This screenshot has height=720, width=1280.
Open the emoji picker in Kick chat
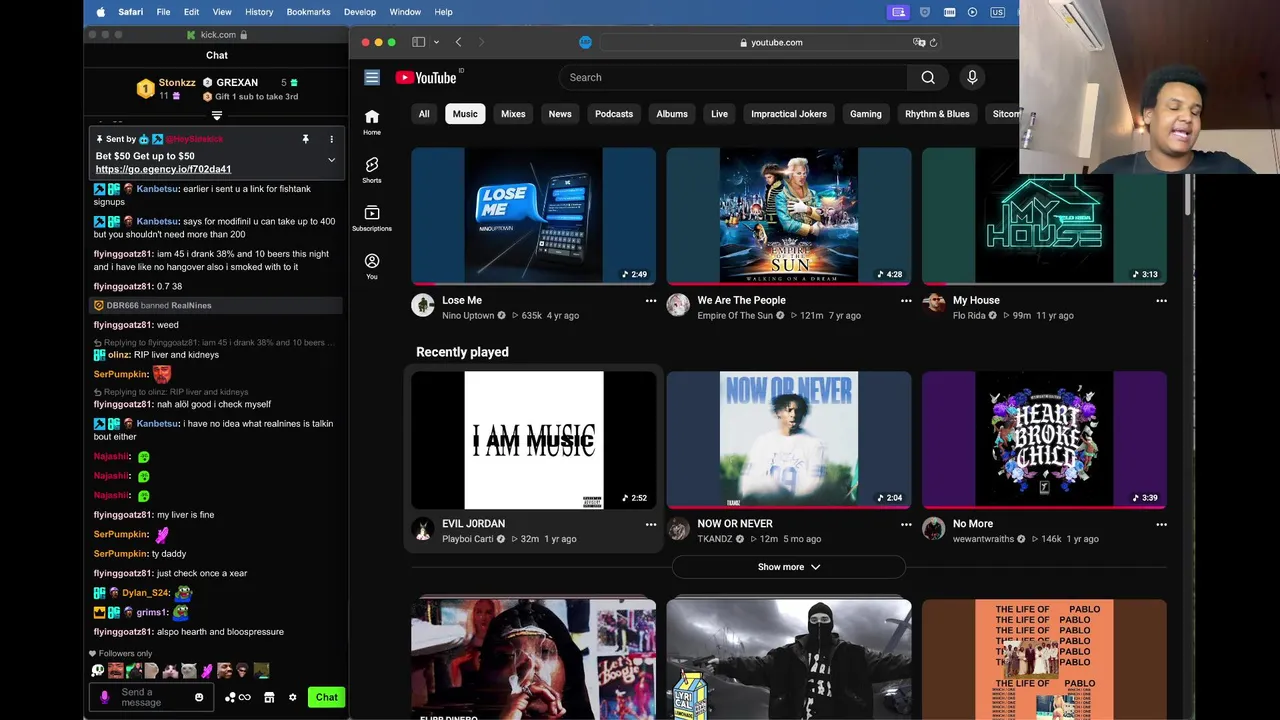tap(199, 697)
